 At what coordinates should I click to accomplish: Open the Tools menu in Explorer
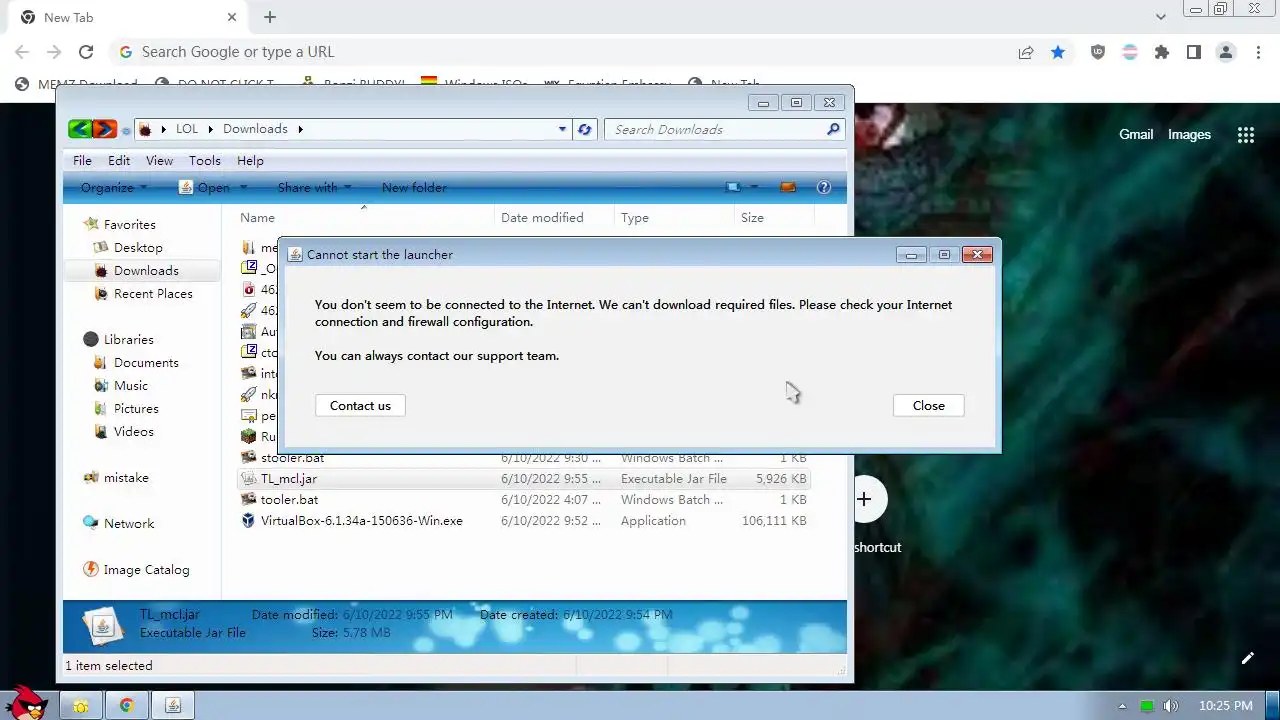tap(204, 160)
